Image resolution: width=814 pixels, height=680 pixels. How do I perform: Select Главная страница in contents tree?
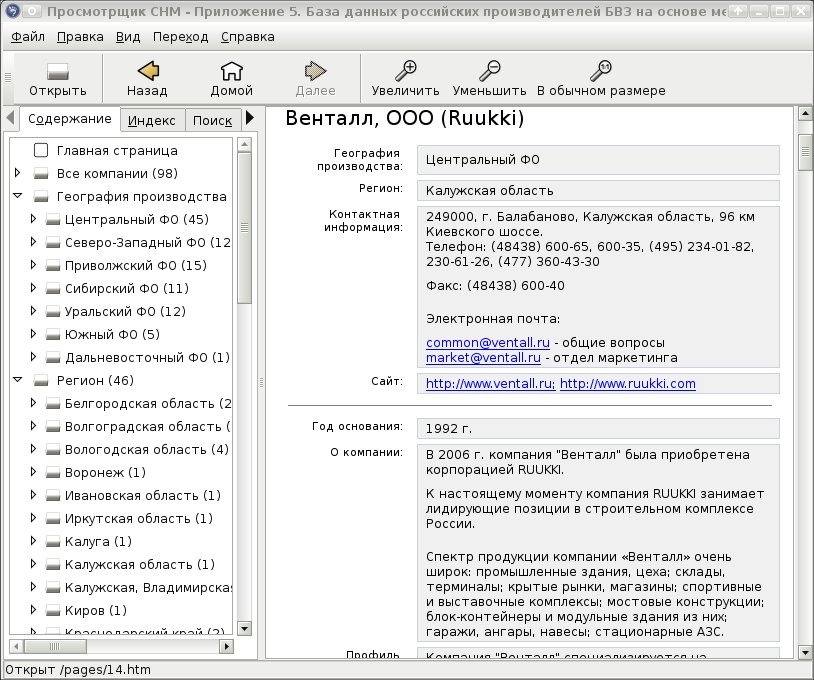click(x=117, y=151)
